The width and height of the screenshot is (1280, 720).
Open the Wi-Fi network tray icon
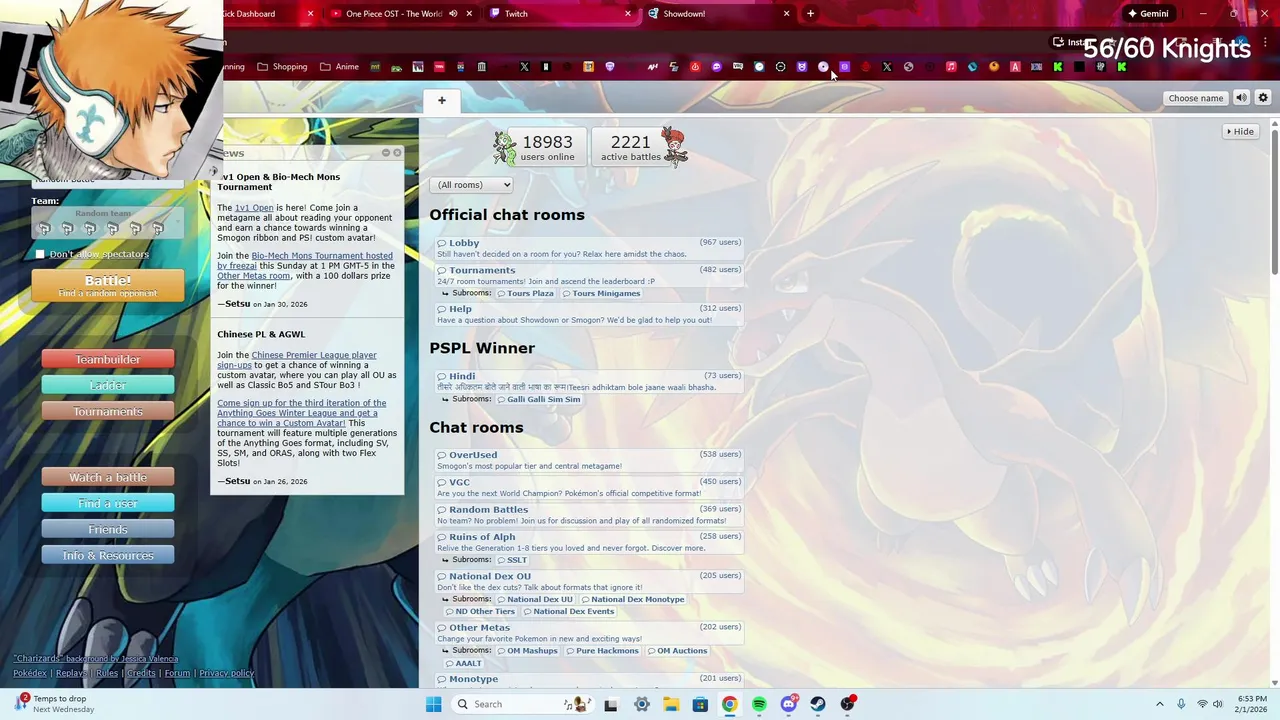click(x=1202, y=704)
